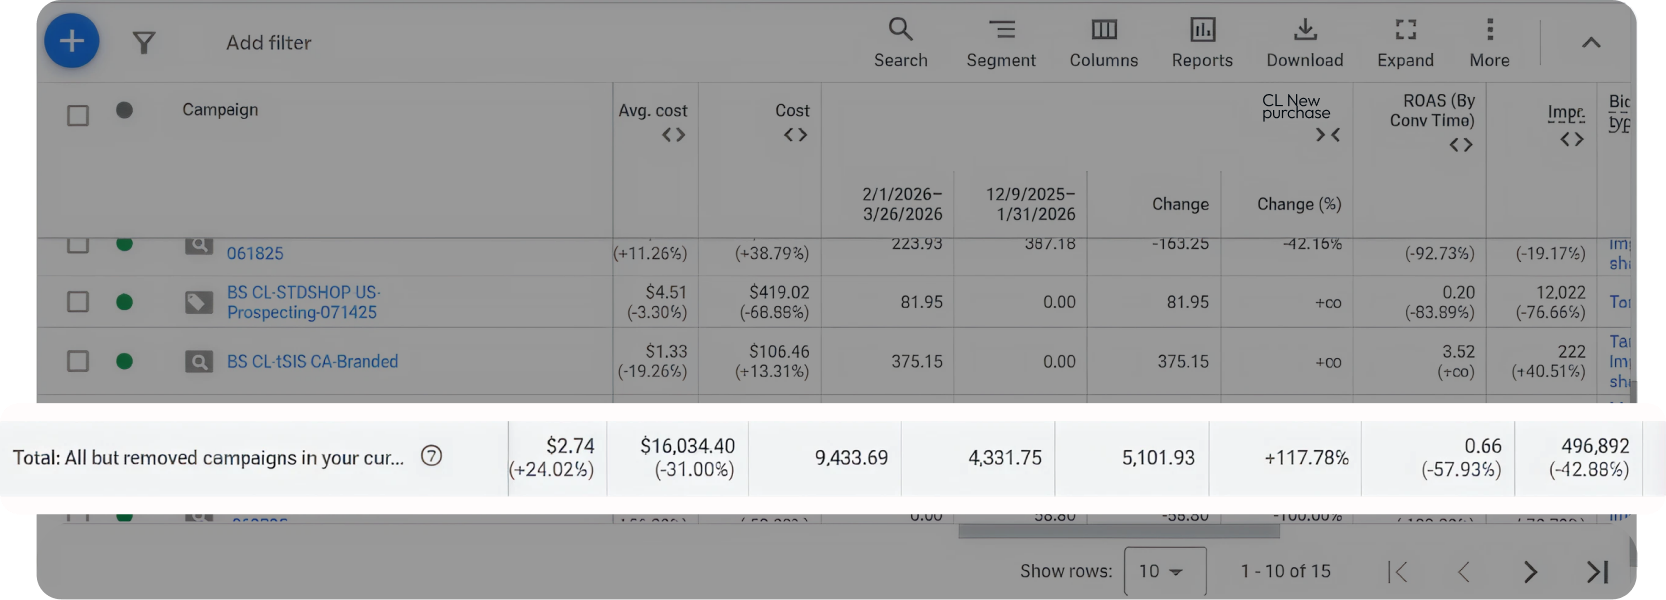Click the horizontal table scrollbar
The width and height of the screenshot is (1666, 600).
pos(1119,531)
